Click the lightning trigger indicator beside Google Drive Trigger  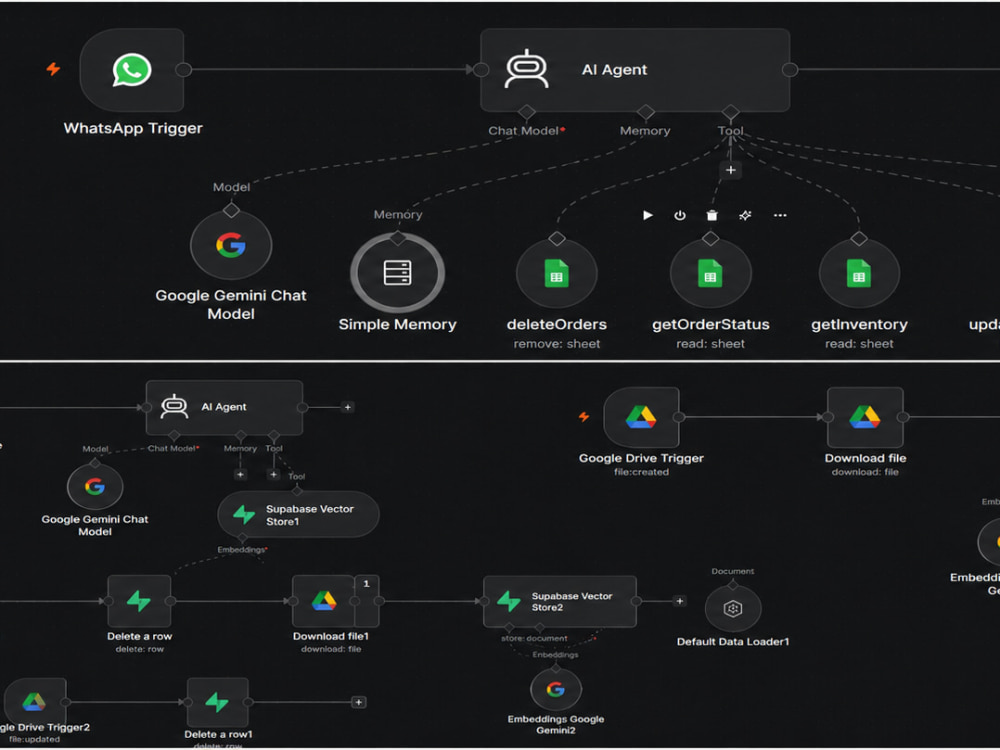584,417
